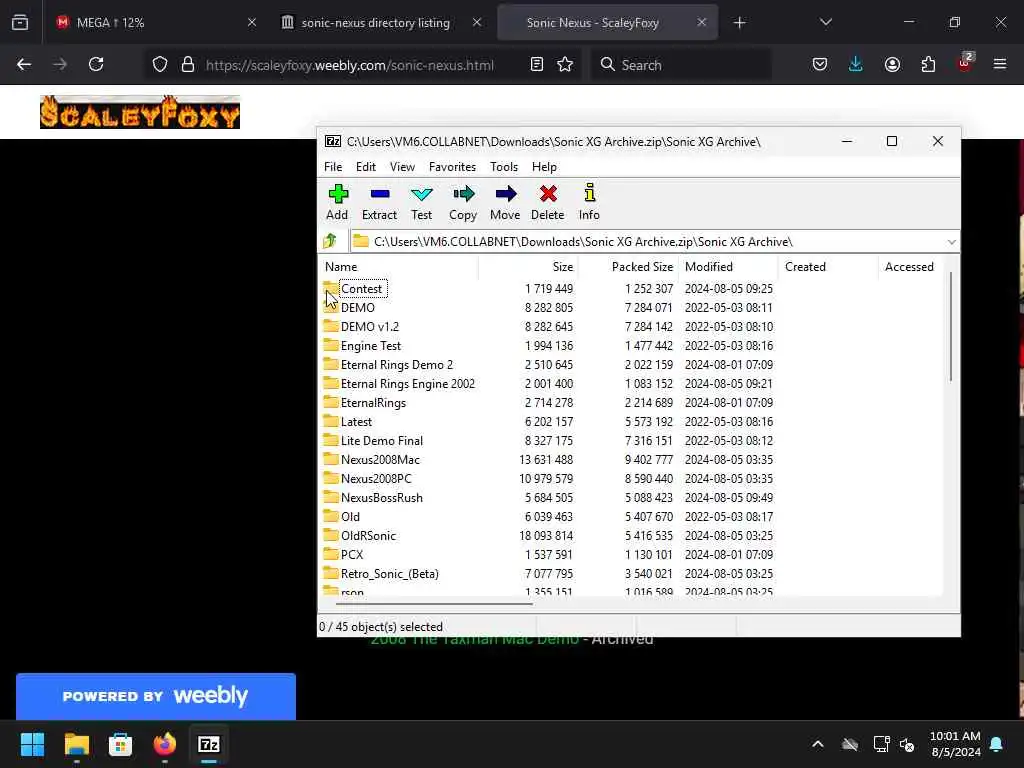The image size is (1024, 768).
Task: Reload the Firefox page
Action: (96, 64)
